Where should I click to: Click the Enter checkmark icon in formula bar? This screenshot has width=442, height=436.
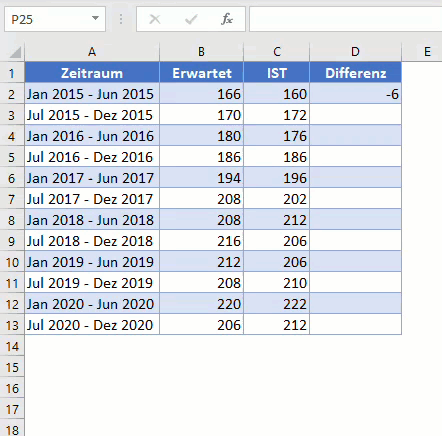pos(191,19)
